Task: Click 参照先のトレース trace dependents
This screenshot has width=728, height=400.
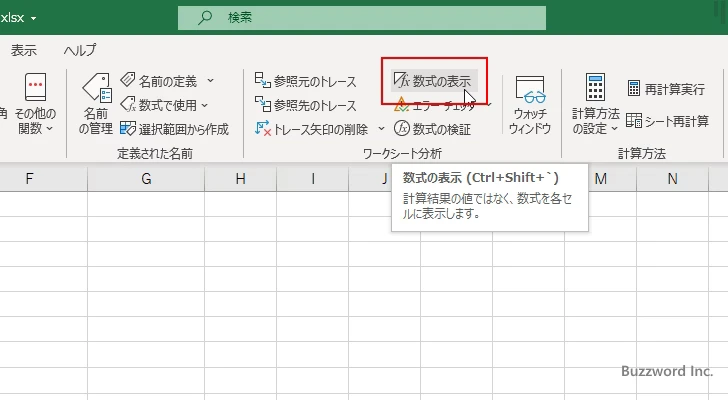Action: [x=306, y=105]
